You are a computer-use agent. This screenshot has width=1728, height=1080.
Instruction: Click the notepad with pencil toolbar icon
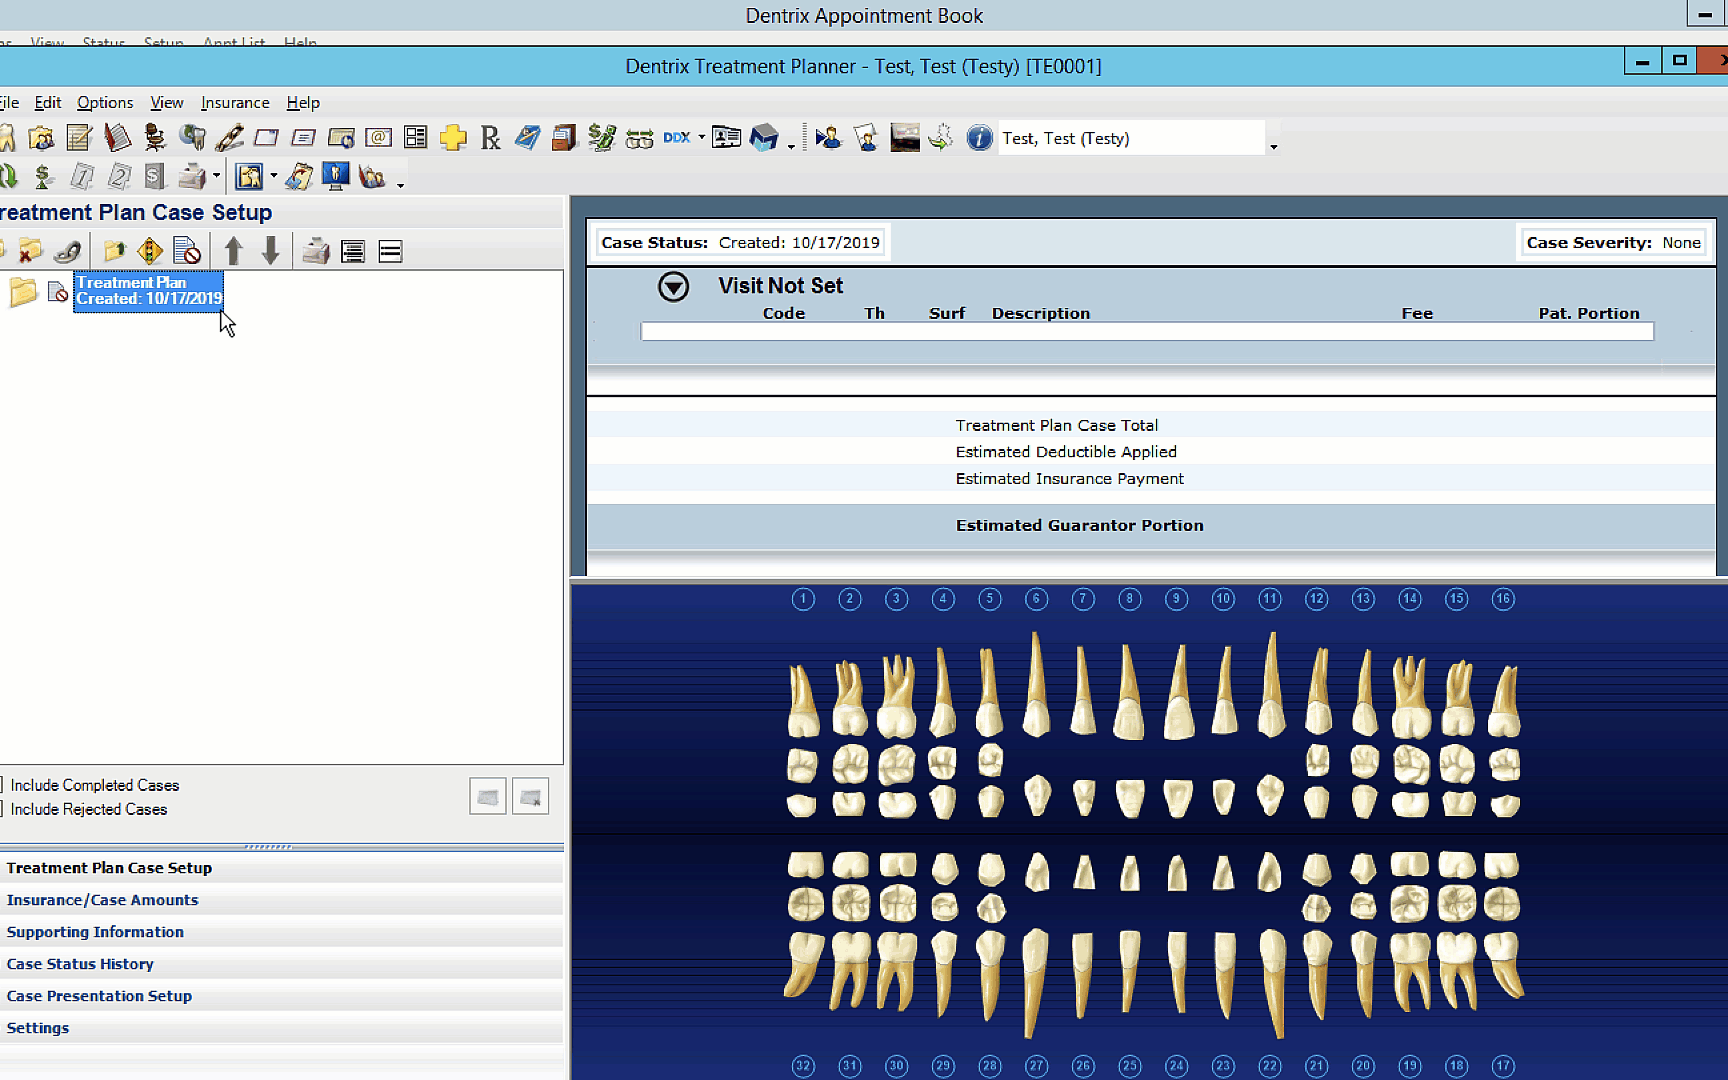(x=79, y=138)
